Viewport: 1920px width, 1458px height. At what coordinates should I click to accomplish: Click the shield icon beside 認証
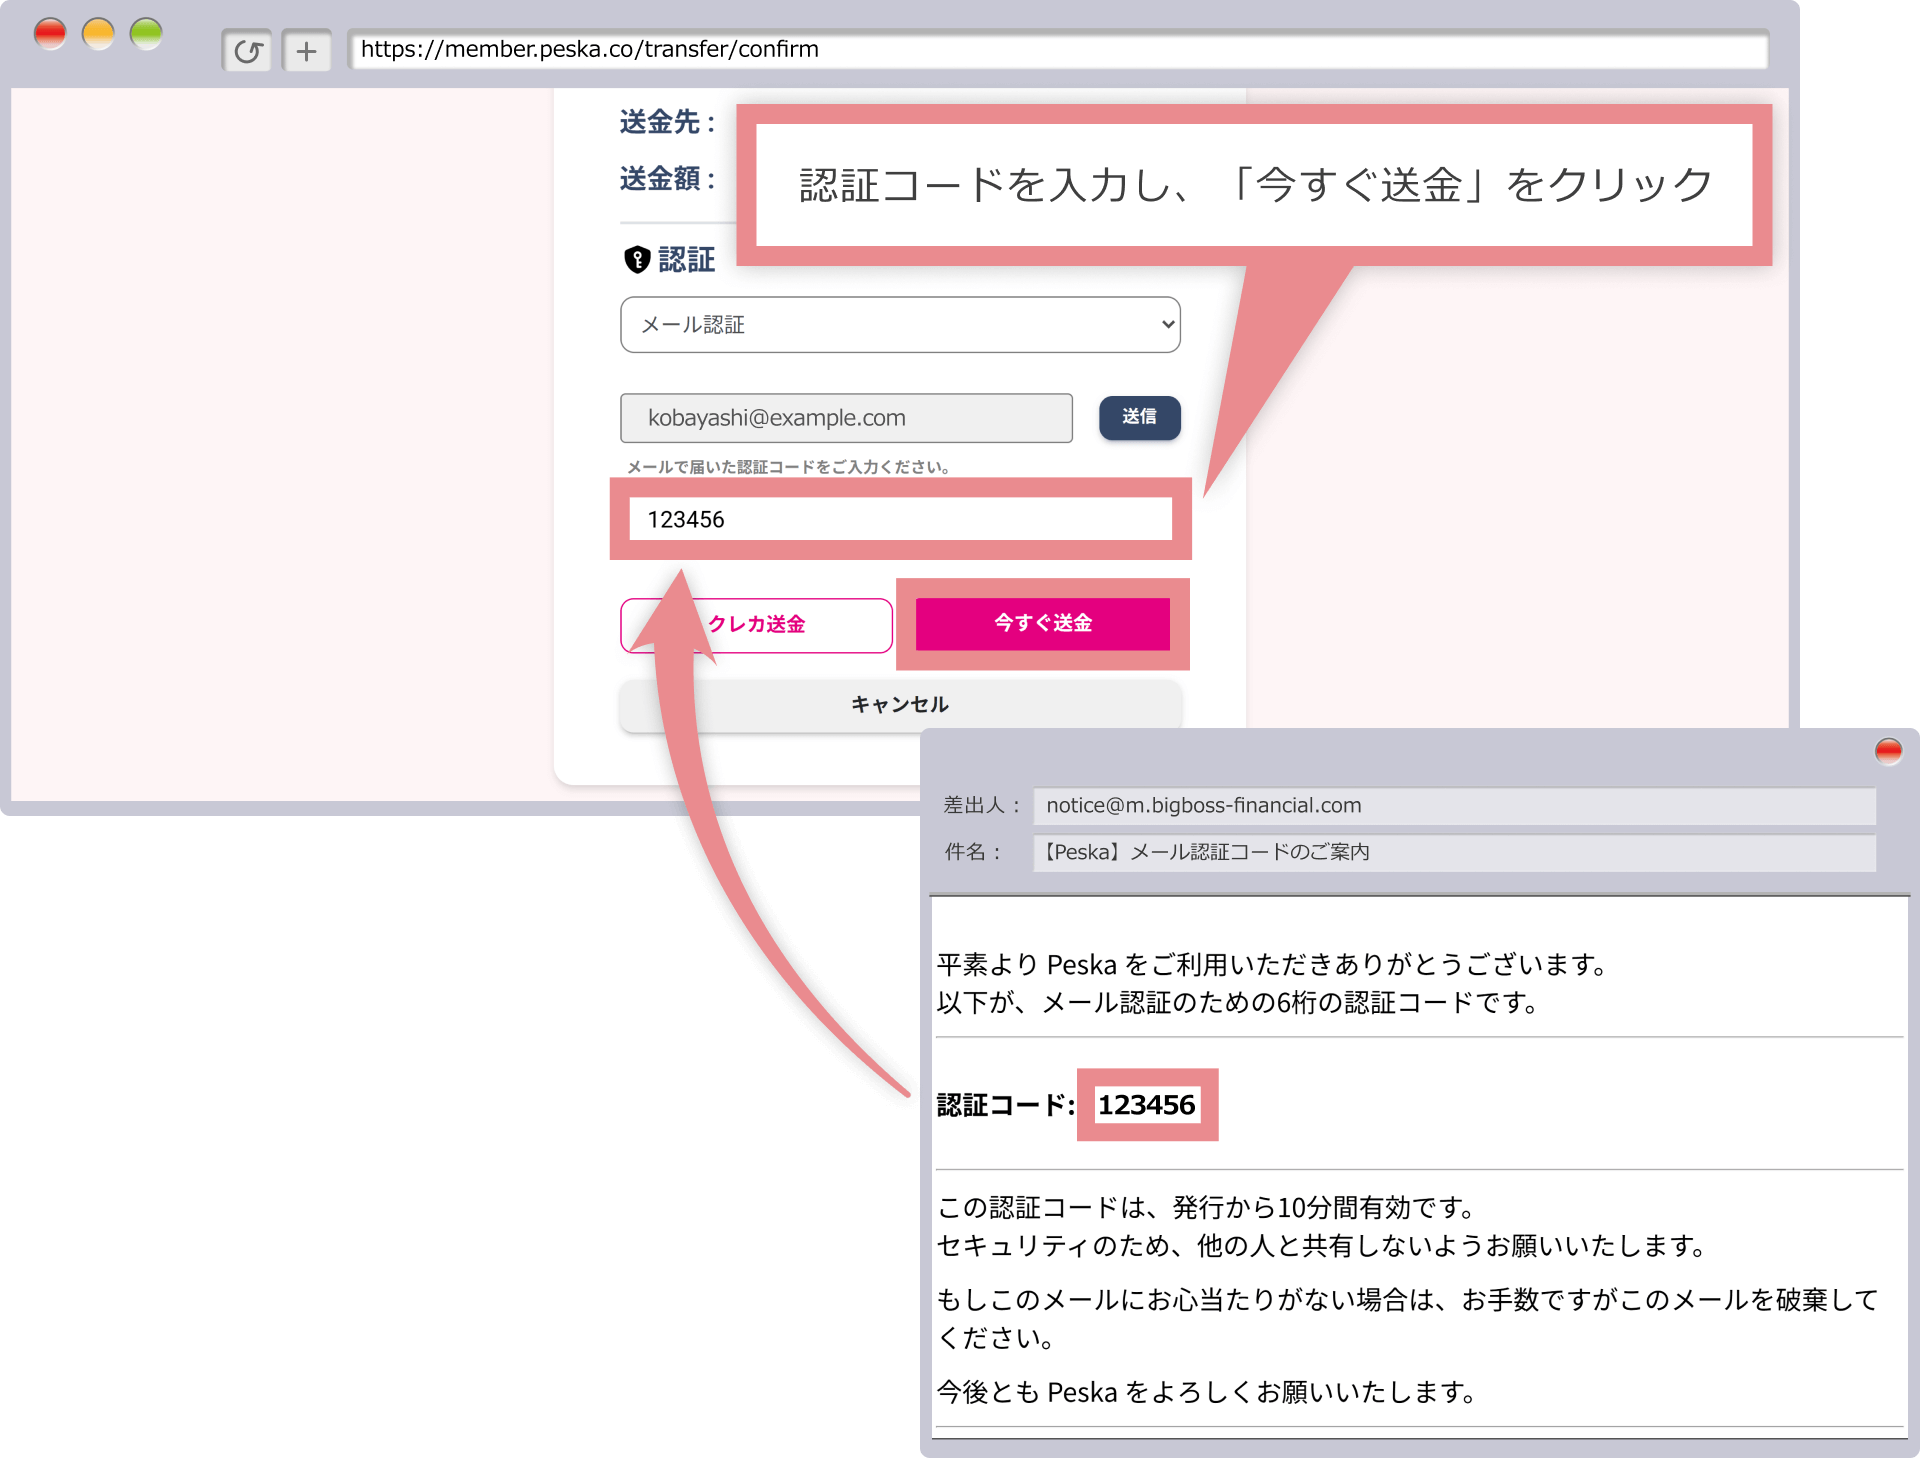pos(637,260)
